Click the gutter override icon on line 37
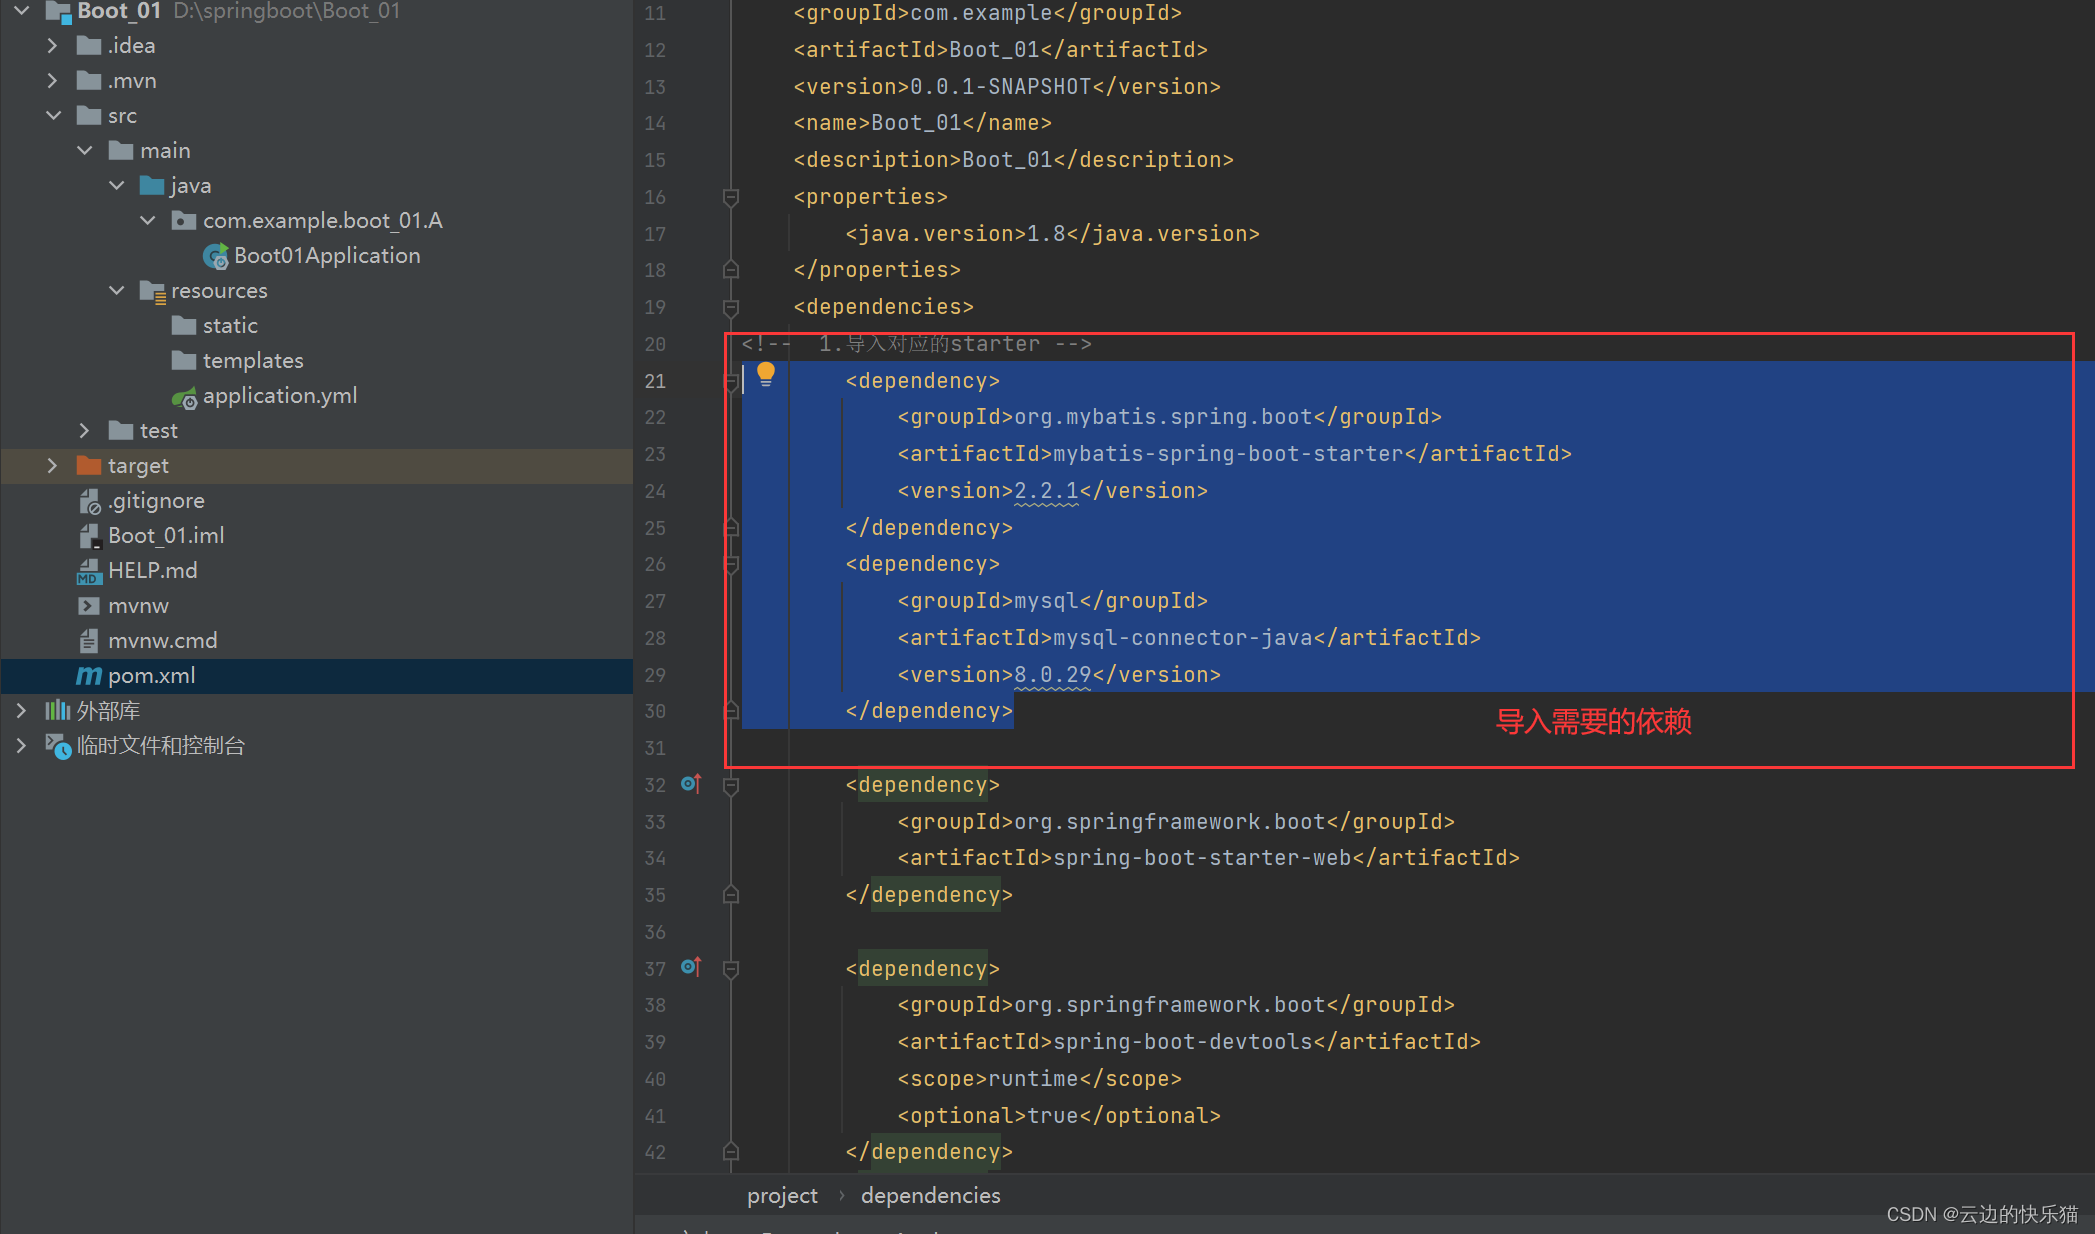Viewport: 2095px width, 1234px height. 690,967
